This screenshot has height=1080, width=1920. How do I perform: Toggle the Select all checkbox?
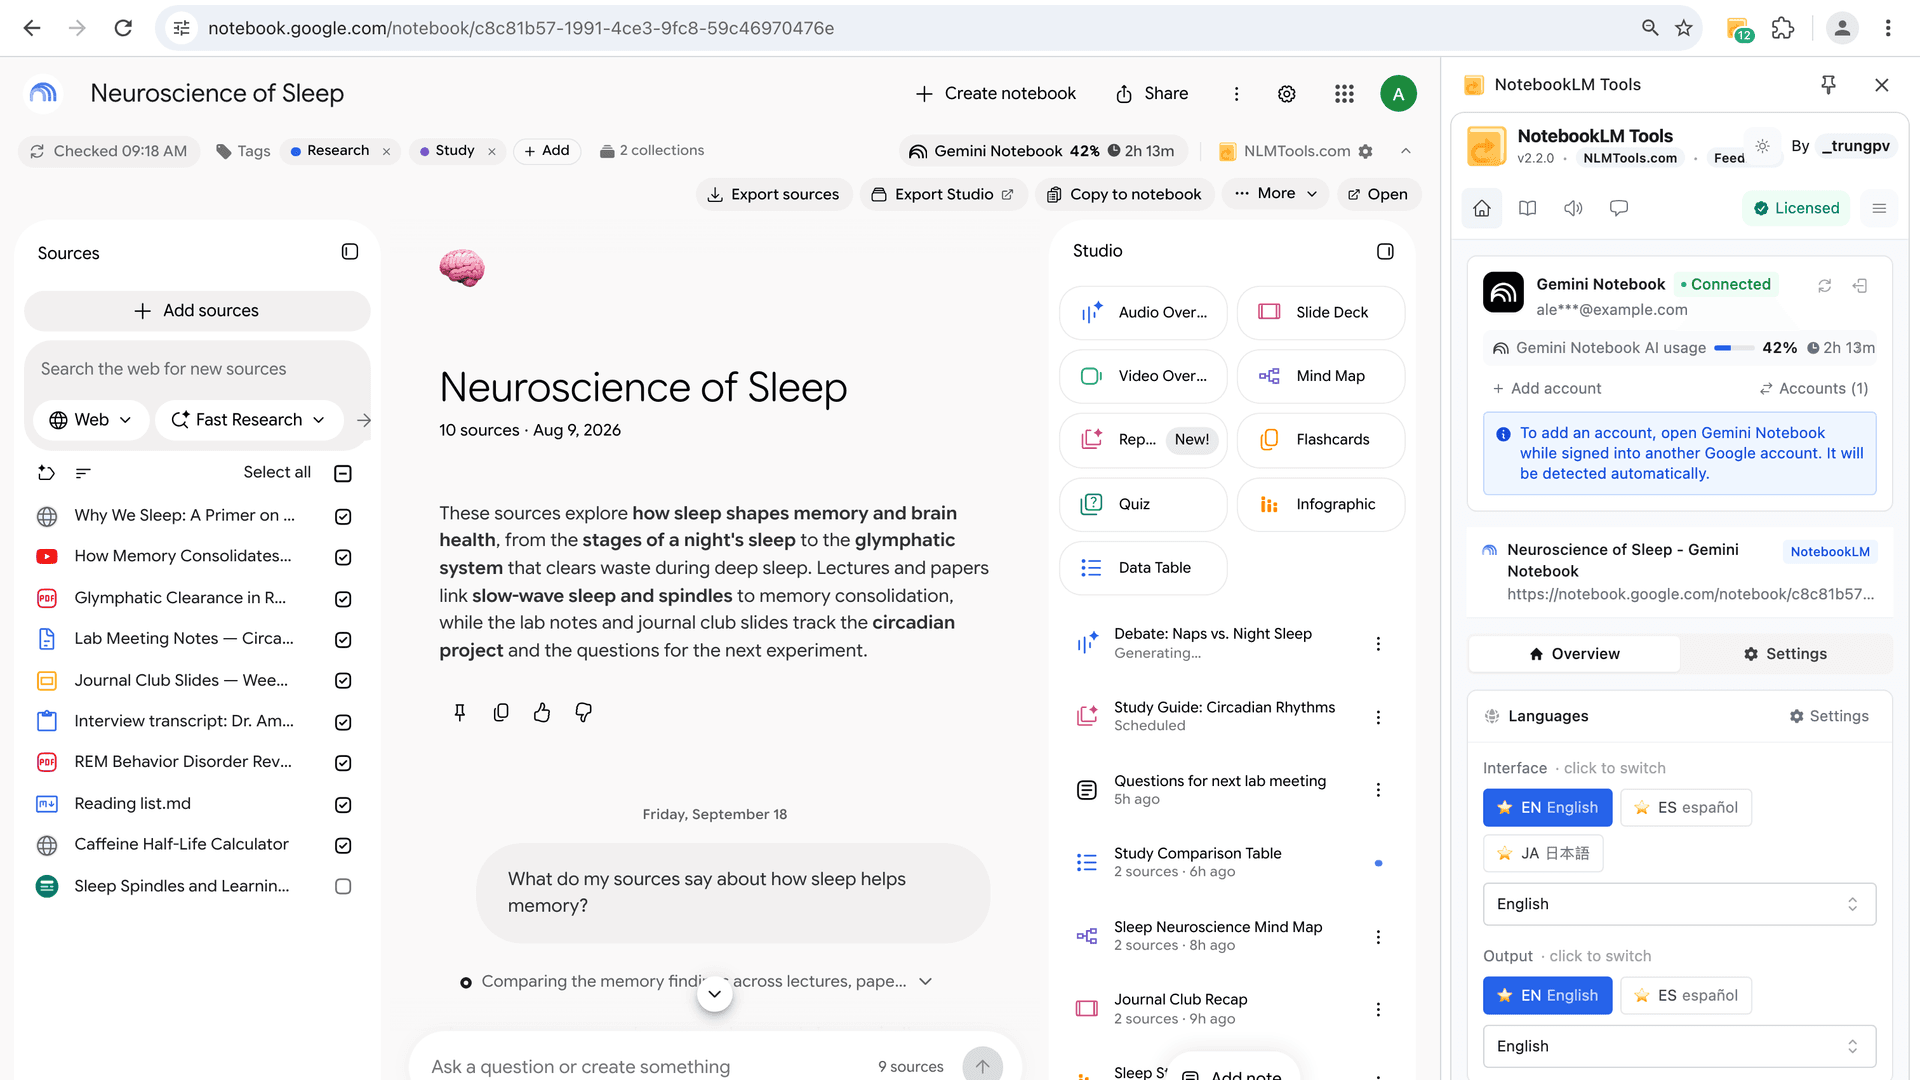(x=343, y=473)
